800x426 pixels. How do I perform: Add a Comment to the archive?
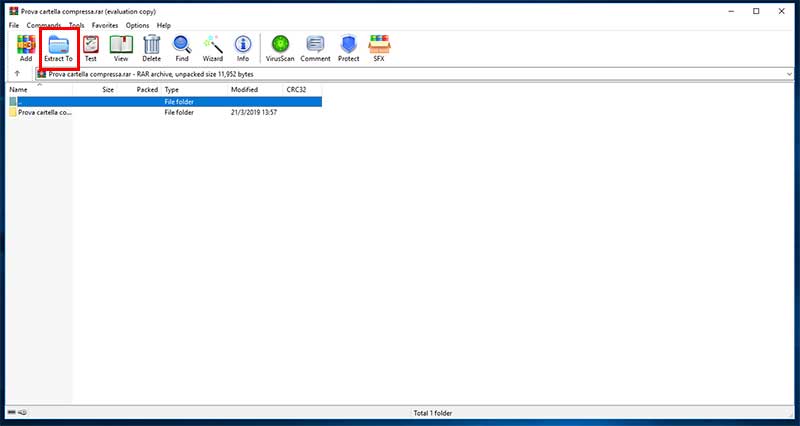(x=315, y=48)
